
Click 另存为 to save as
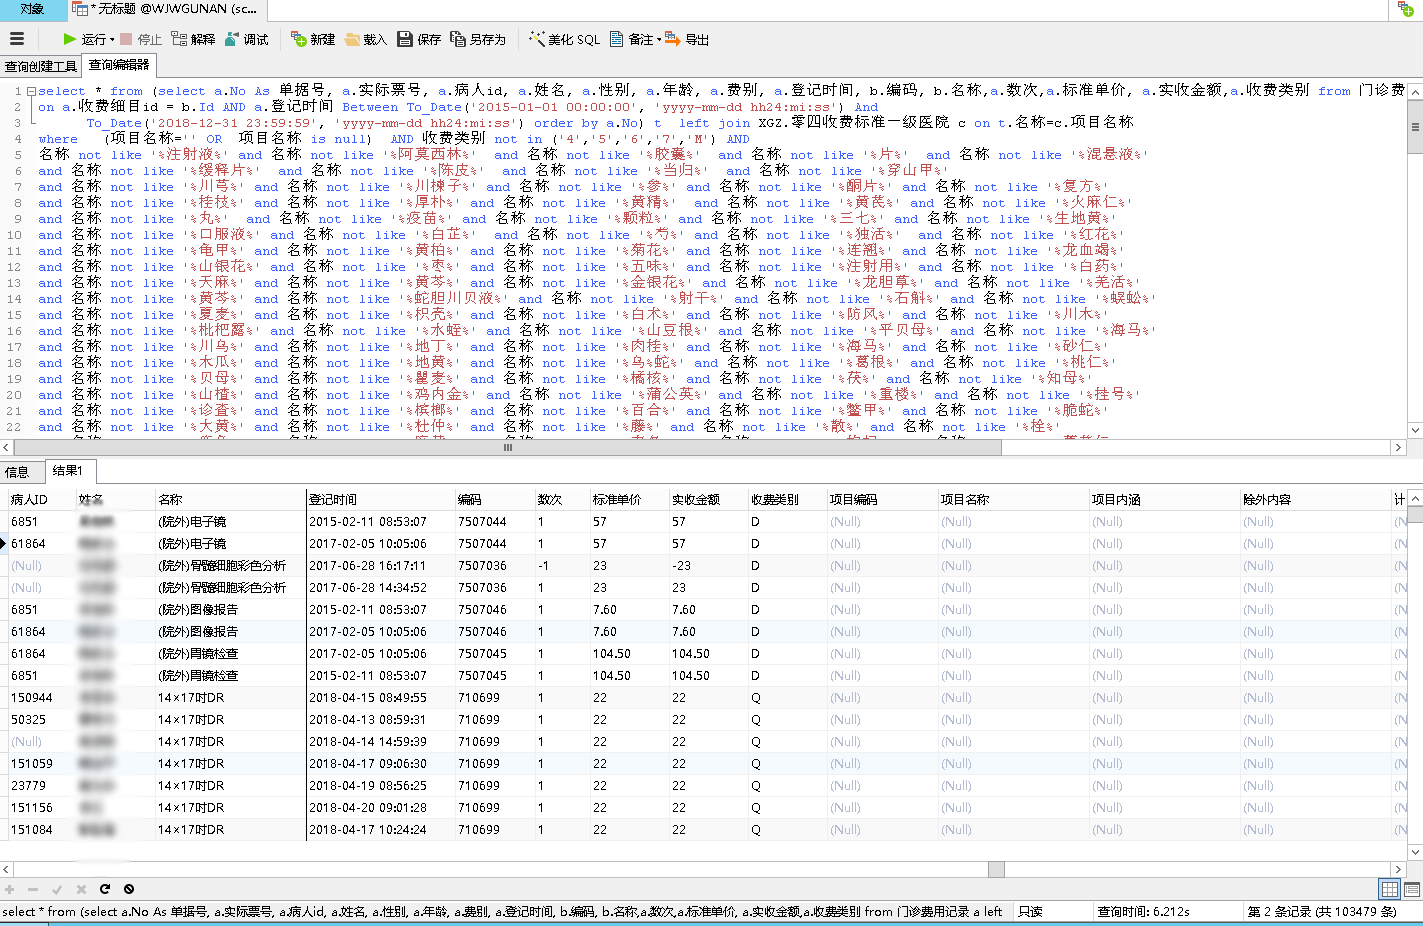(478, 39)
